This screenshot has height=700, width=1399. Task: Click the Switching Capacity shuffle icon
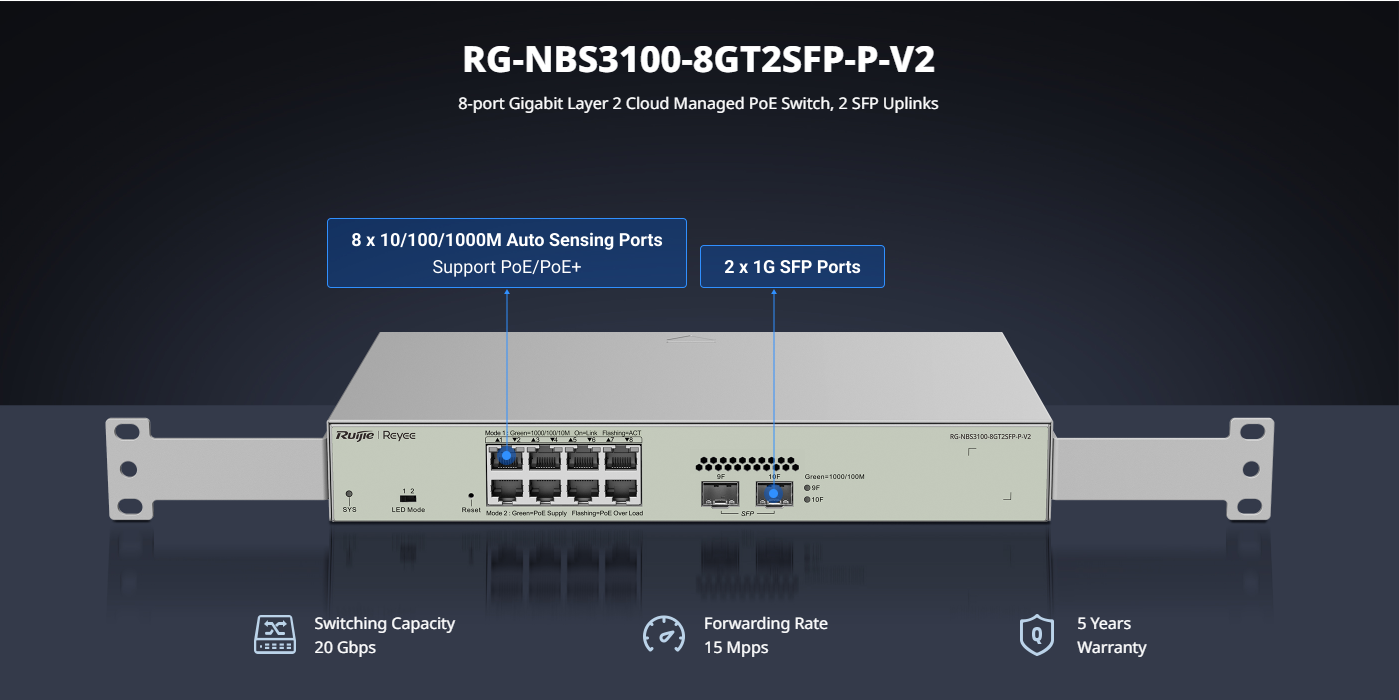275,635
